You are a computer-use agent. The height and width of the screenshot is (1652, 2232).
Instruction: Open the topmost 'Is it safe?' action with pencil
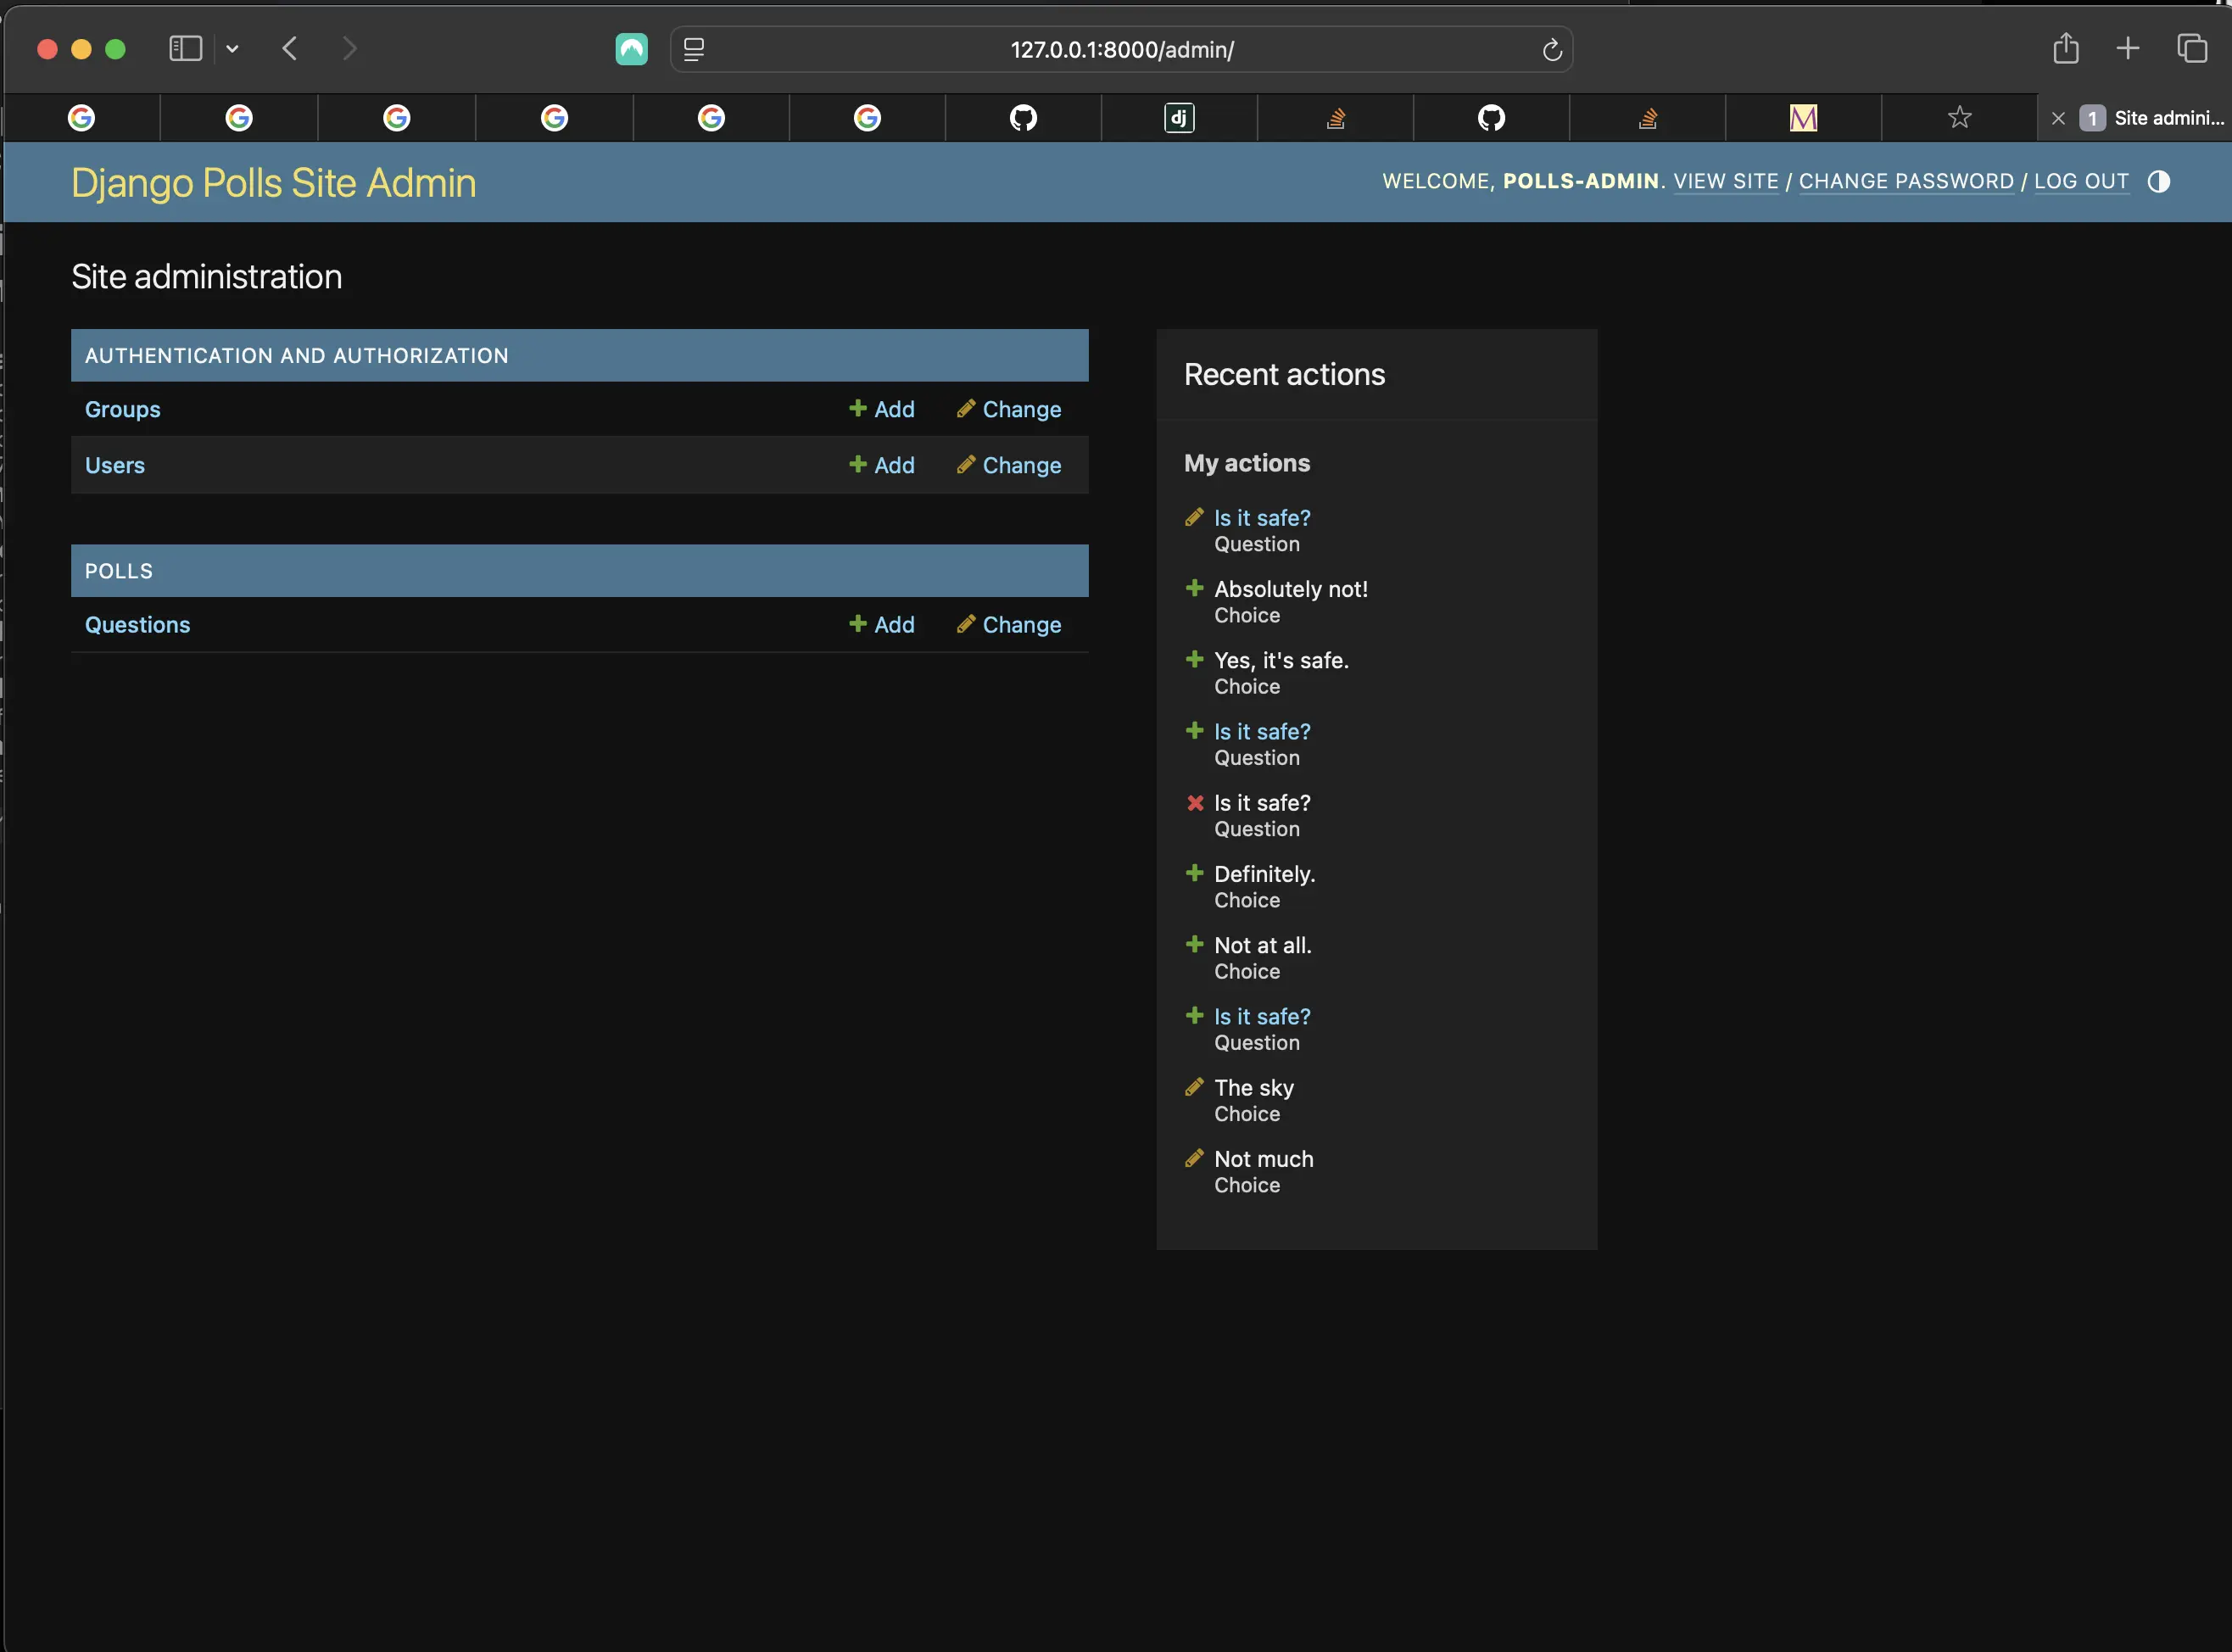tap(1262, 518)
